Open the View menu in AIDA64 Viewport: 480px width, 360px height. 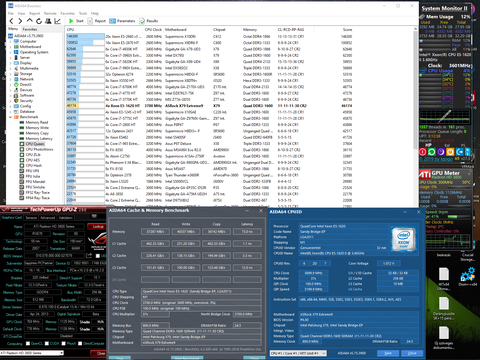pyautogui.click(x=21, y=13)
